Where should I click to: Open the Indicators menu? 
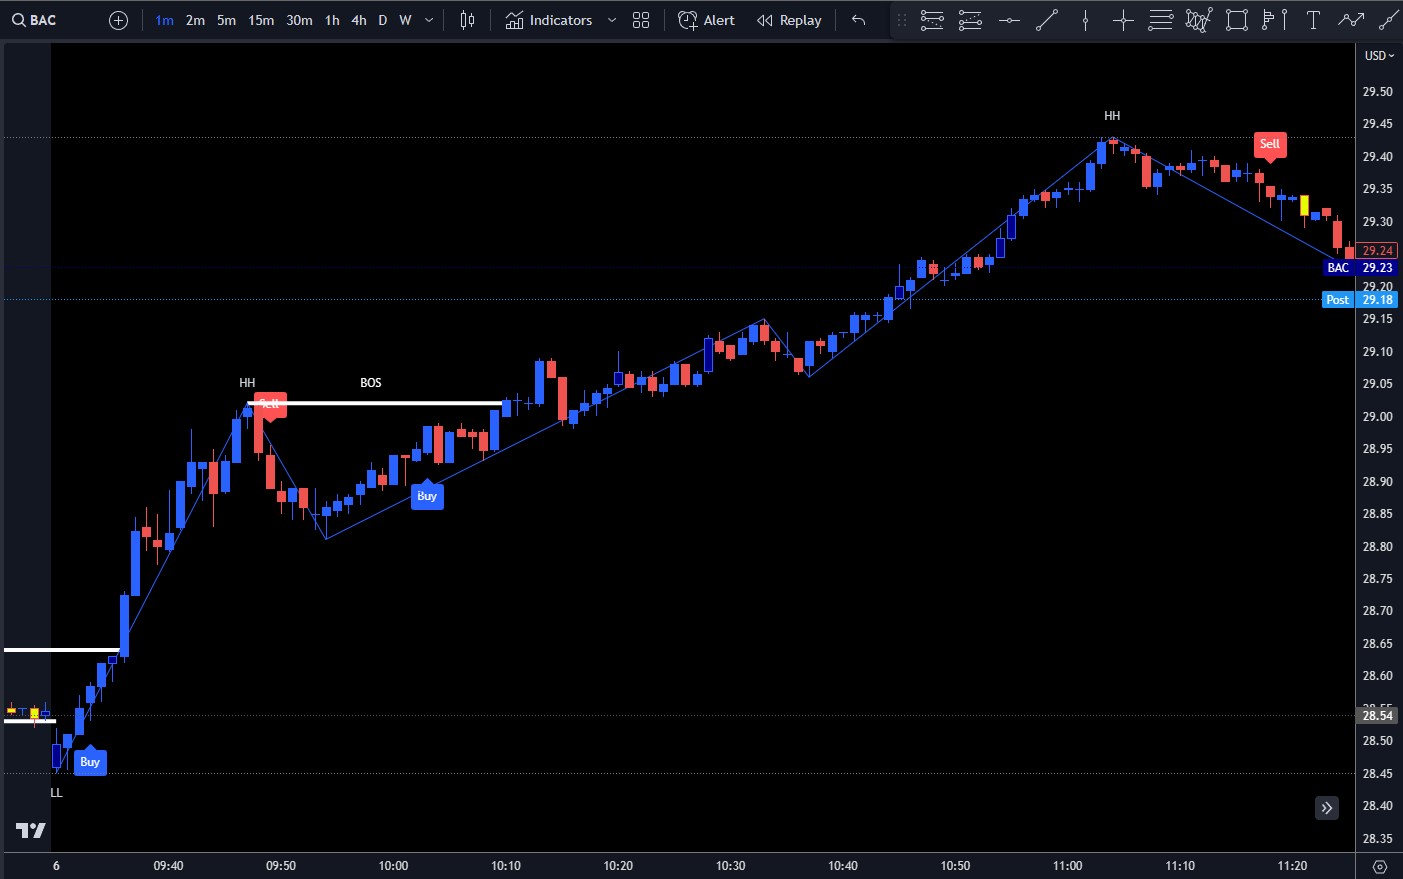coord(549,20)
